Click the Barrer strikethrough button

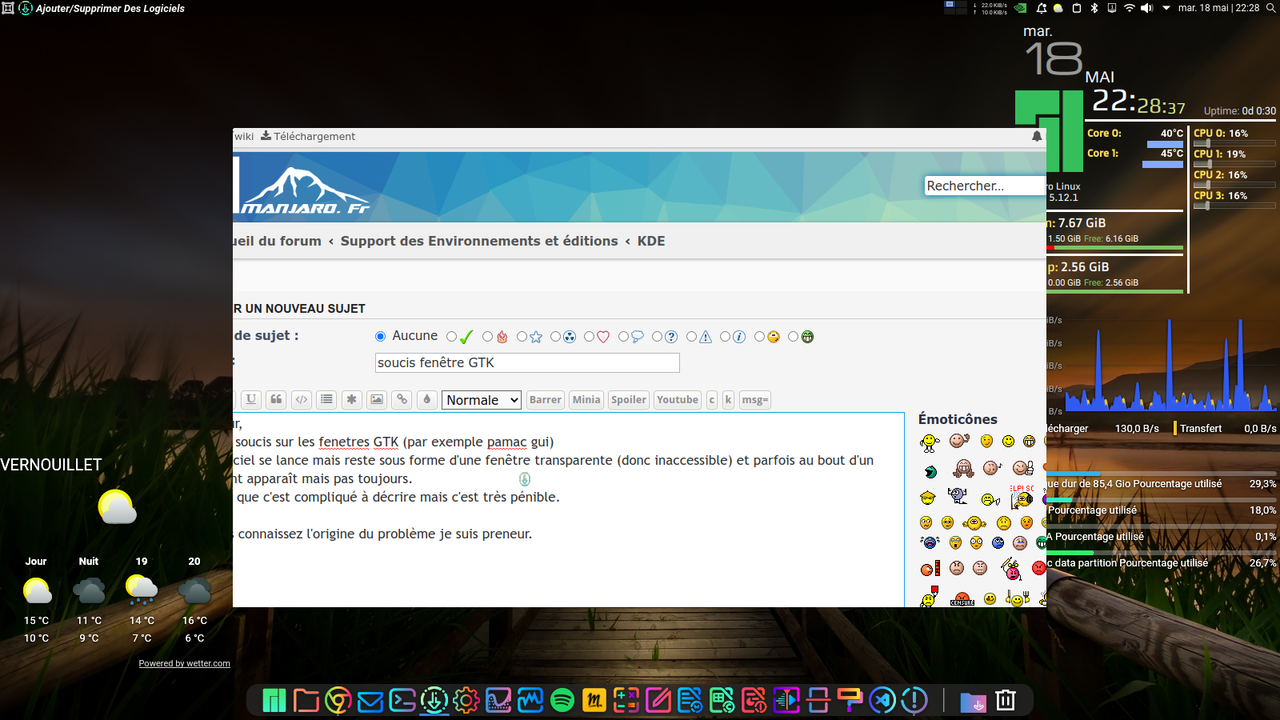coord(545,399)
